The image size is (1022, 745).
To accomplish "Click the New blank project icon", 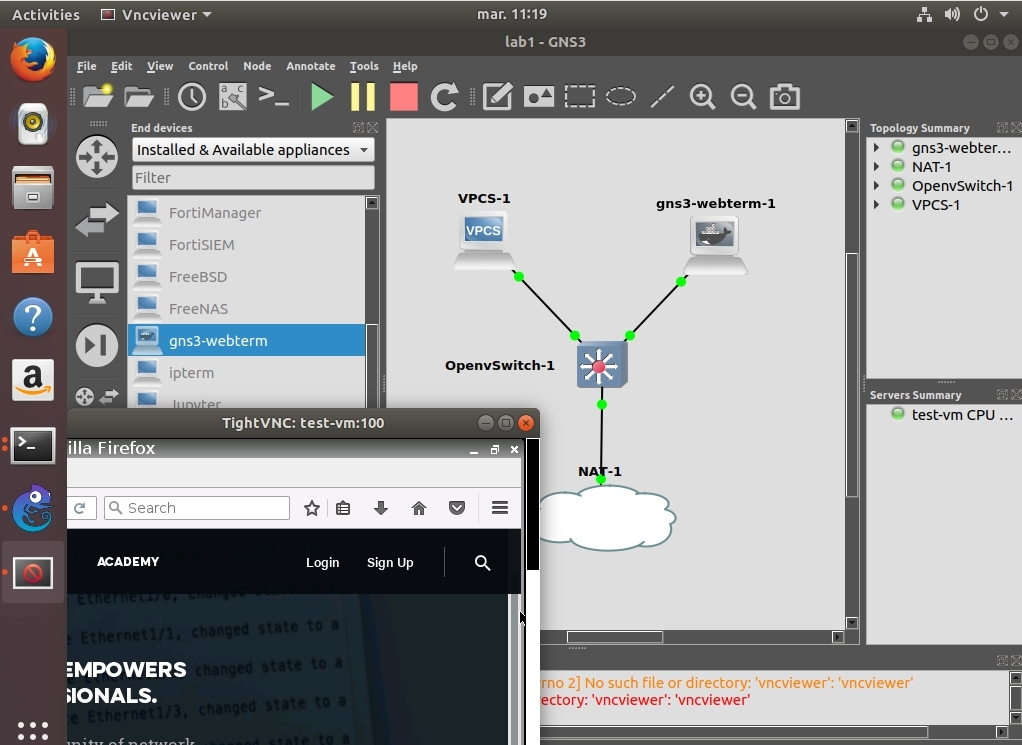I will [x=98, y=96].
